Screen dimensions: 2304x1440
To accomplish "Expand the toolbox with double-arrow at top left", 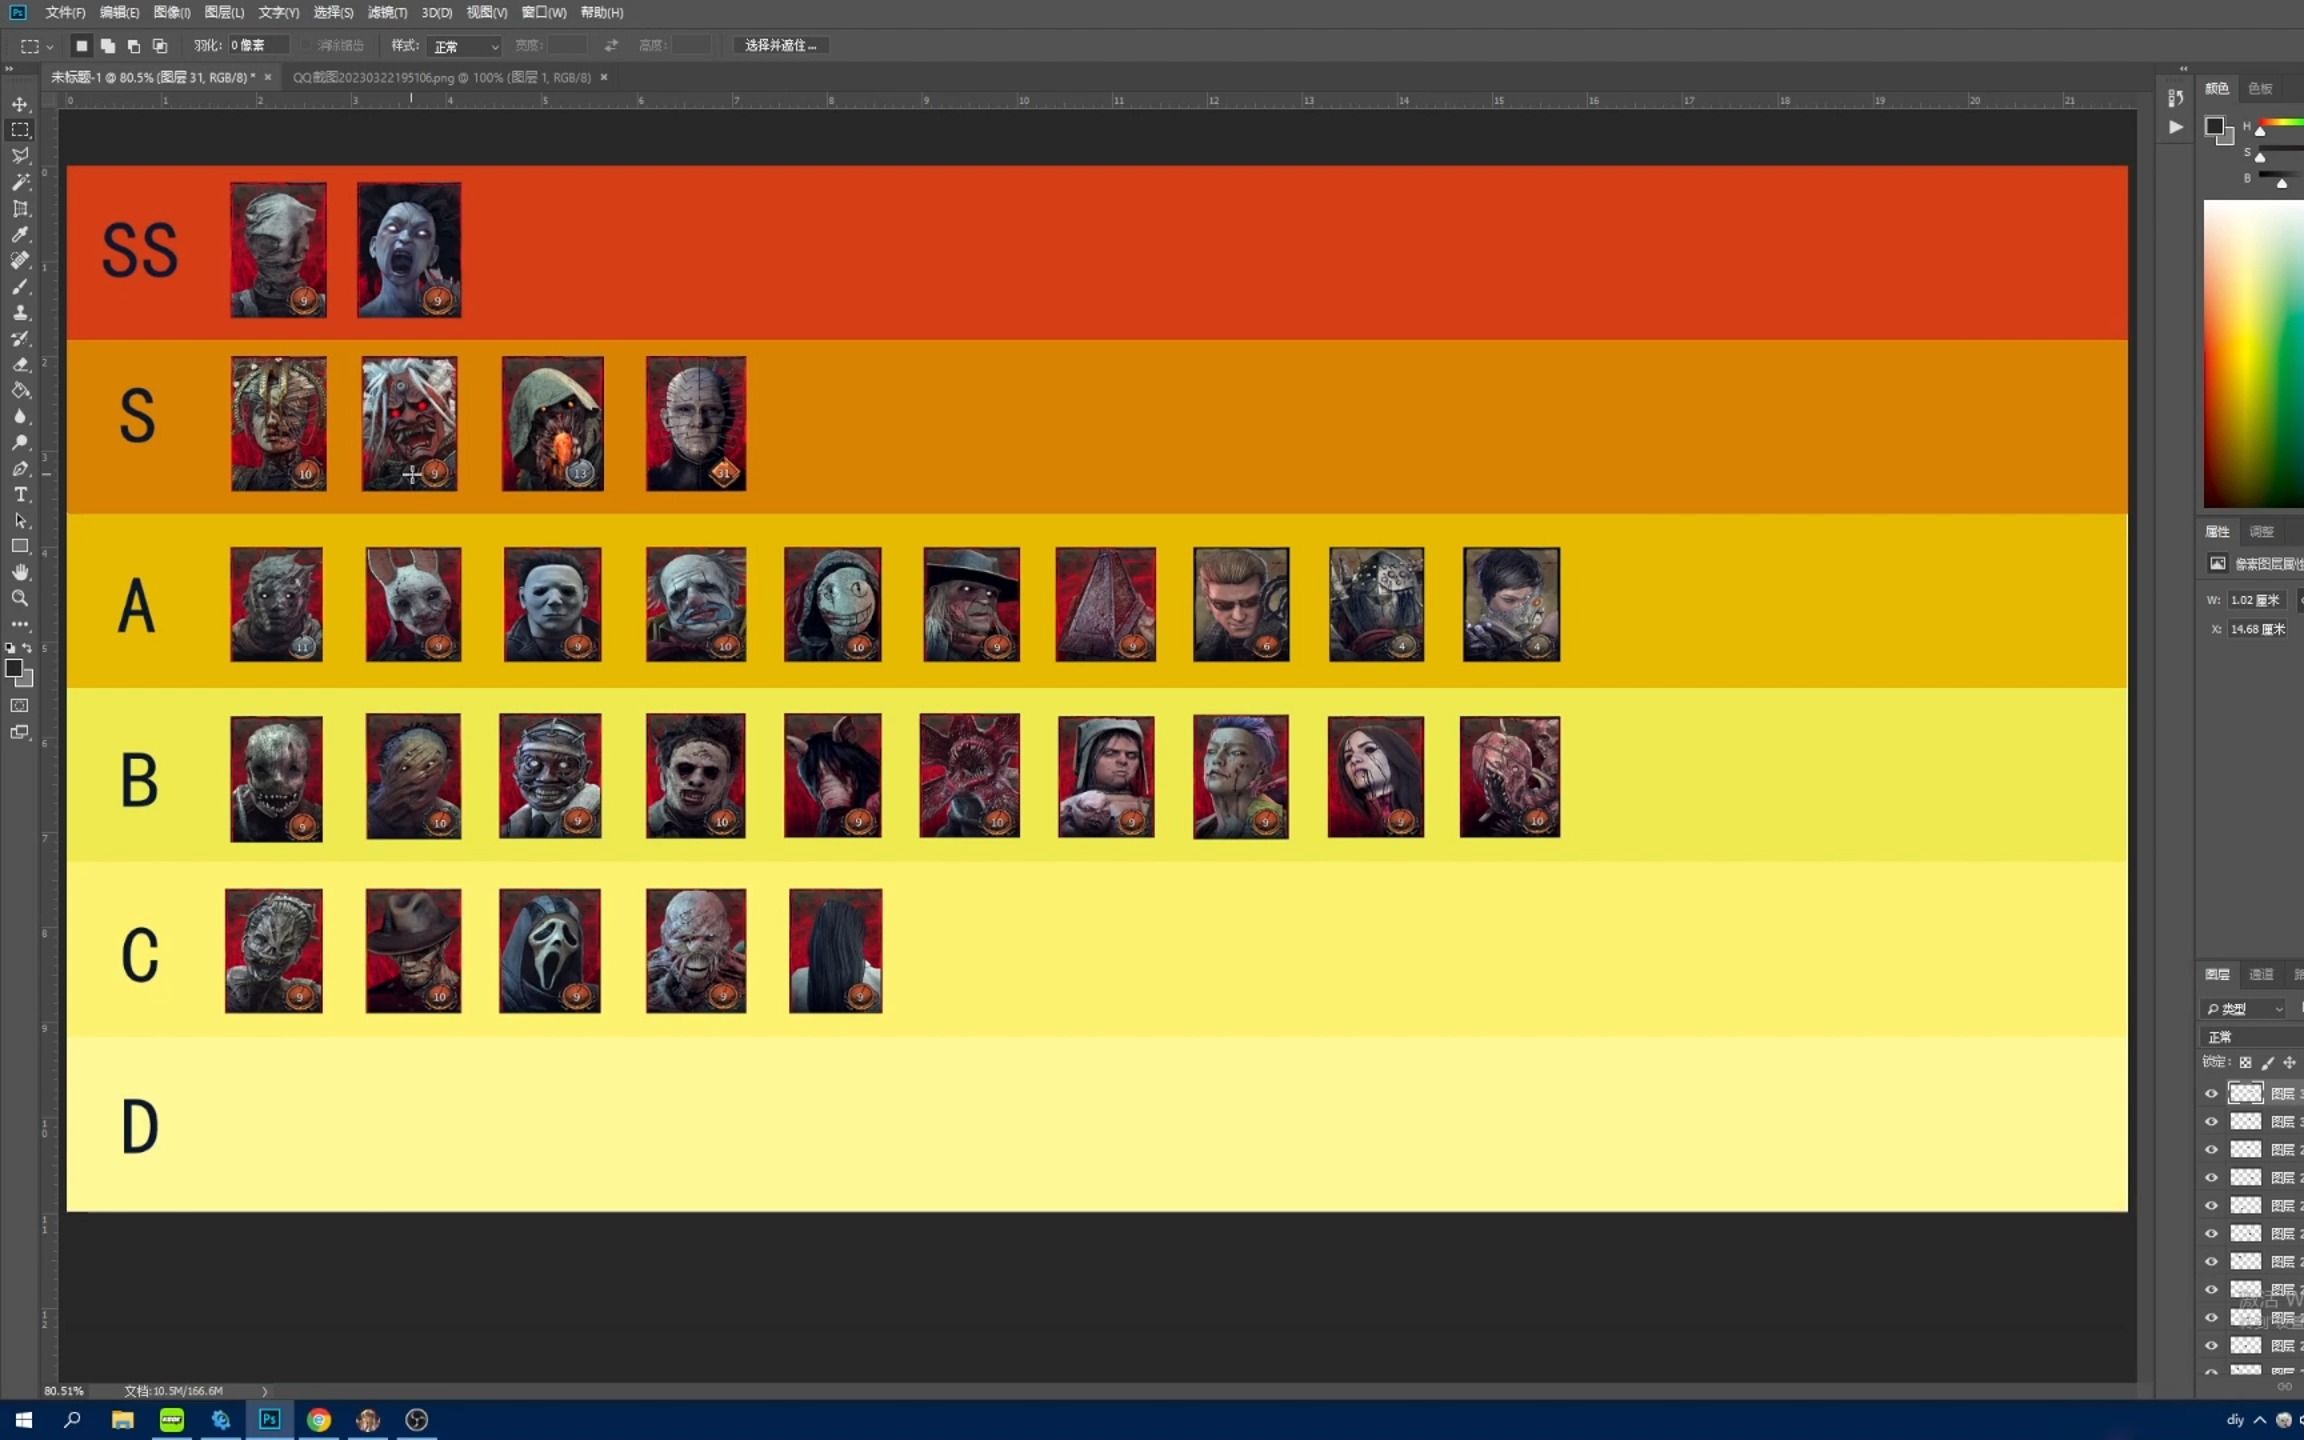I will click(x=9, y=69).
